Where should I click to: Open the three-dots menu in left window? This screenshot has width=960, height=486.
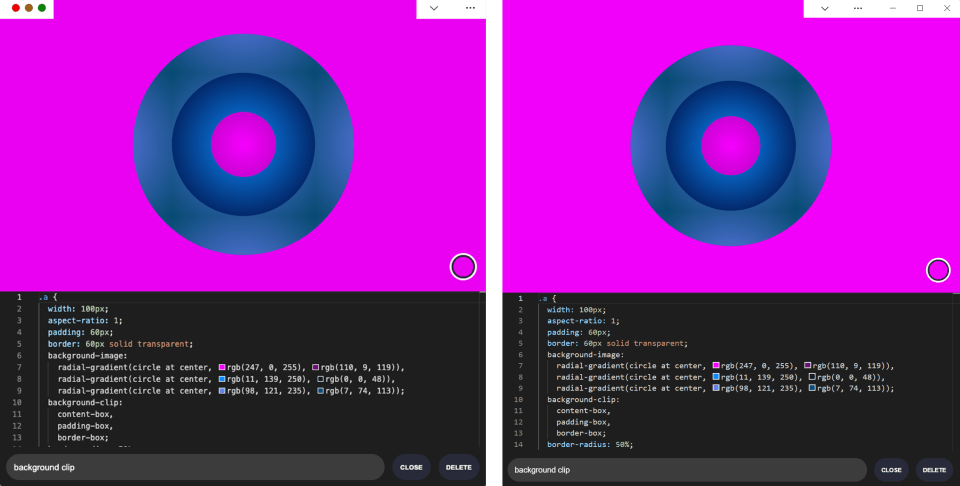click(x=470, y=8)
